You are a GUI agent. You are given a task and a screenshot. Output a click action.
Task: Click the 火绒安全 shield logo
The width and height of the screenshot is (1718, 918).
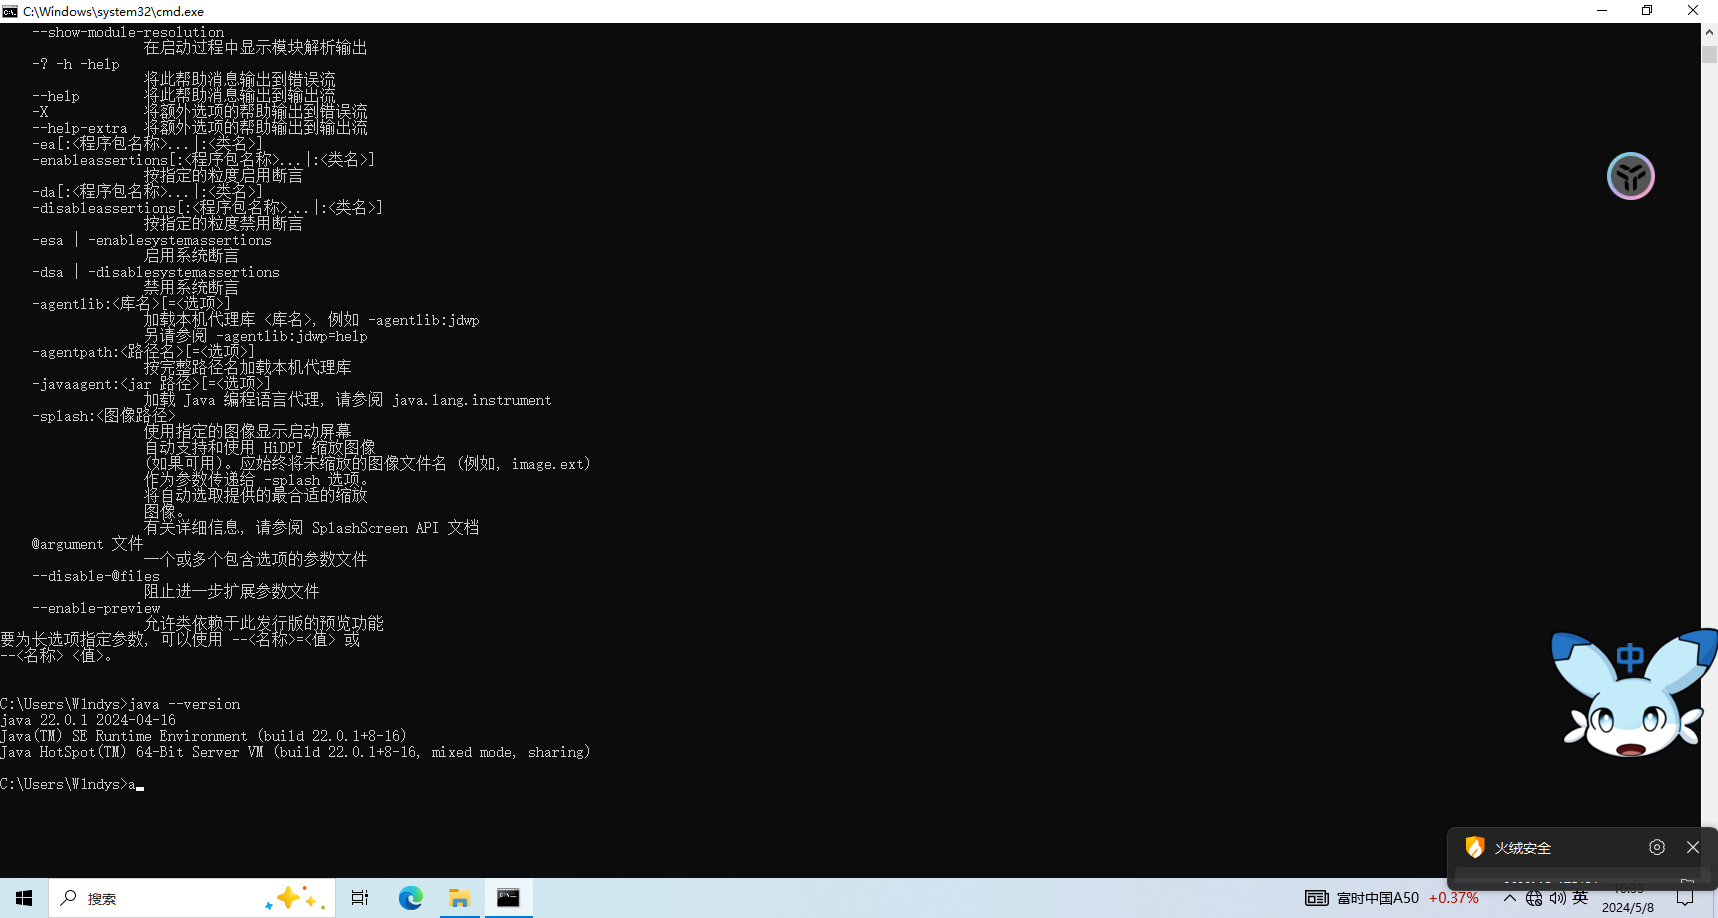click(x=1474, y=847)
